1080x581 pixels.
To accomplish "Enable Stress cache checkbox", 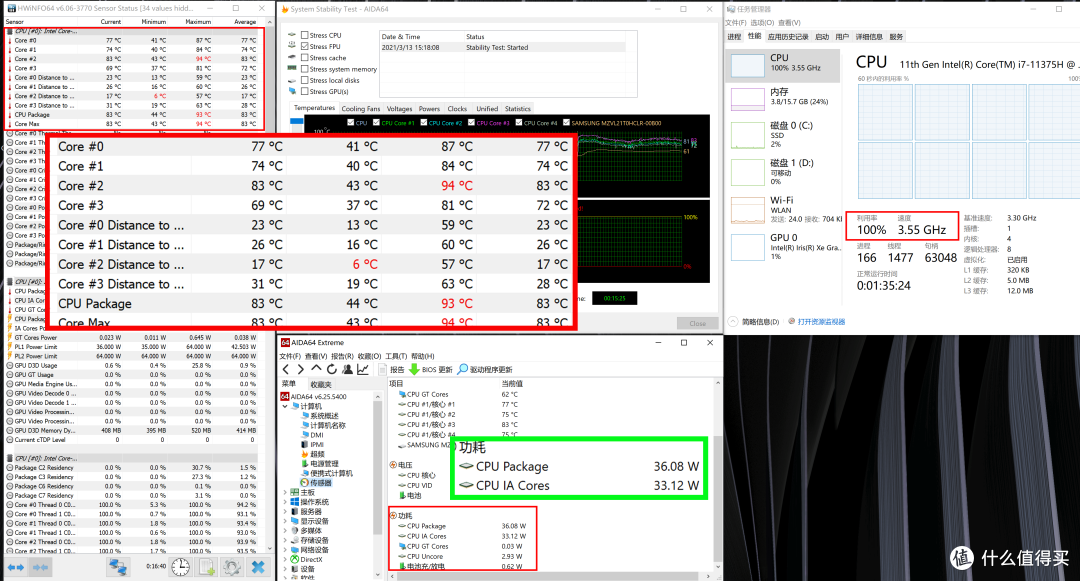I will tap(304, 58).
